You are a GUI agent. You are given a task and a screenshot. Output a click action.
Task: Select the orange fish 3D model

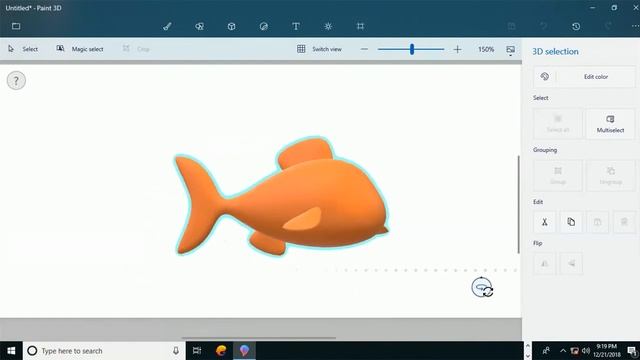pos(281,197)
